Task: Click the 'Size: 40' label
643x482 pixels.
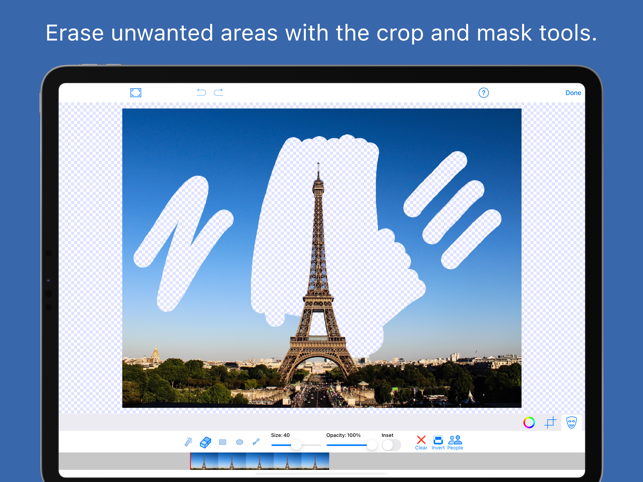Action: coord(280,435)
